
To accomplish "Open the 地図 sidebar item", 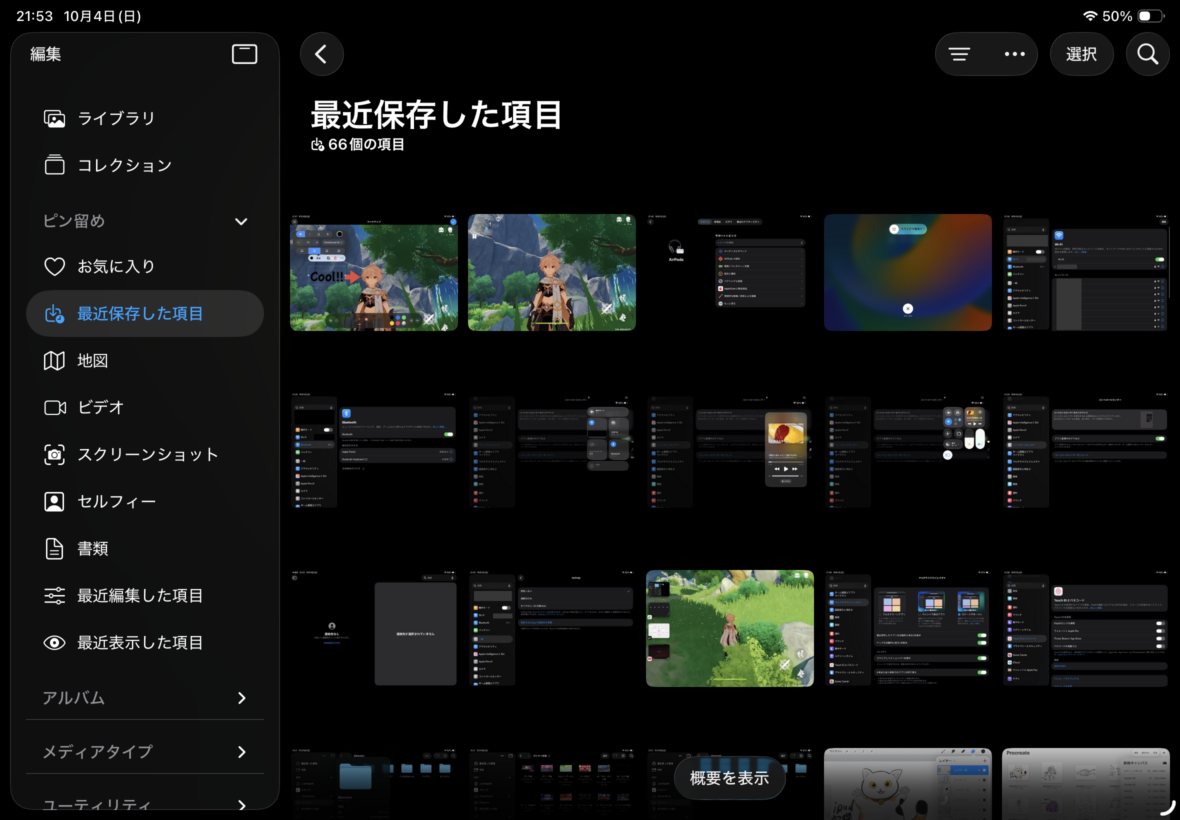I will coord(144,360).
